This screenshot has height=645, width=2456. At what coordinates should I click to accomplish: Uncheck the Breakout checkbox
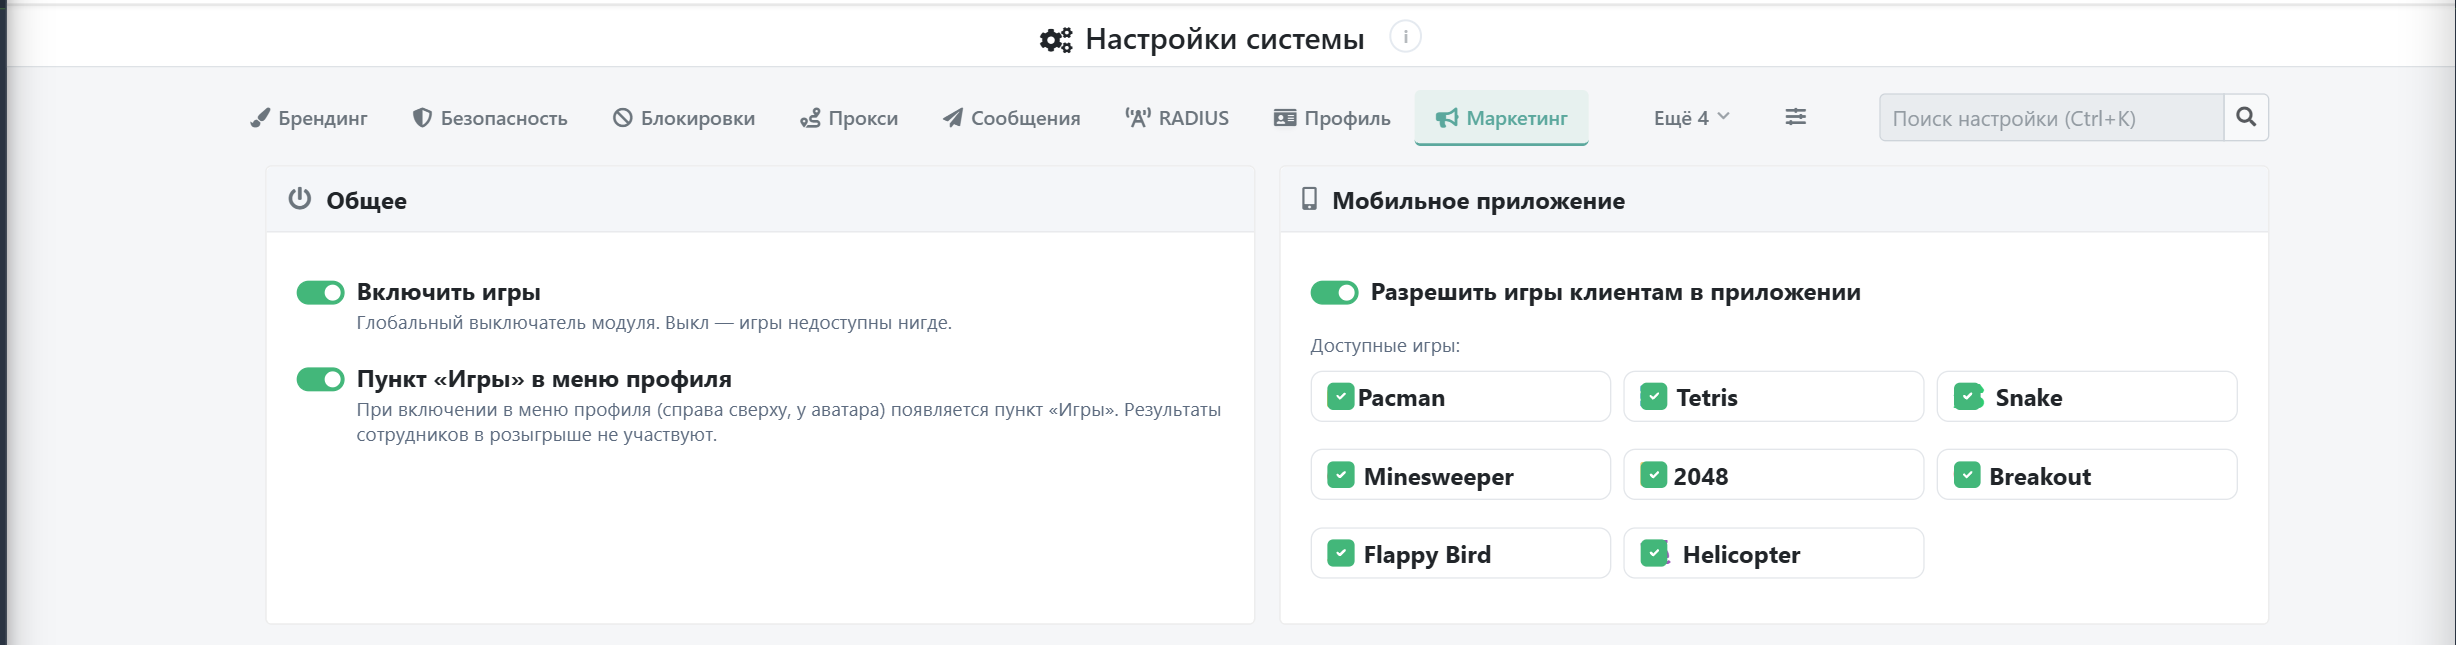click(1967, 475)
